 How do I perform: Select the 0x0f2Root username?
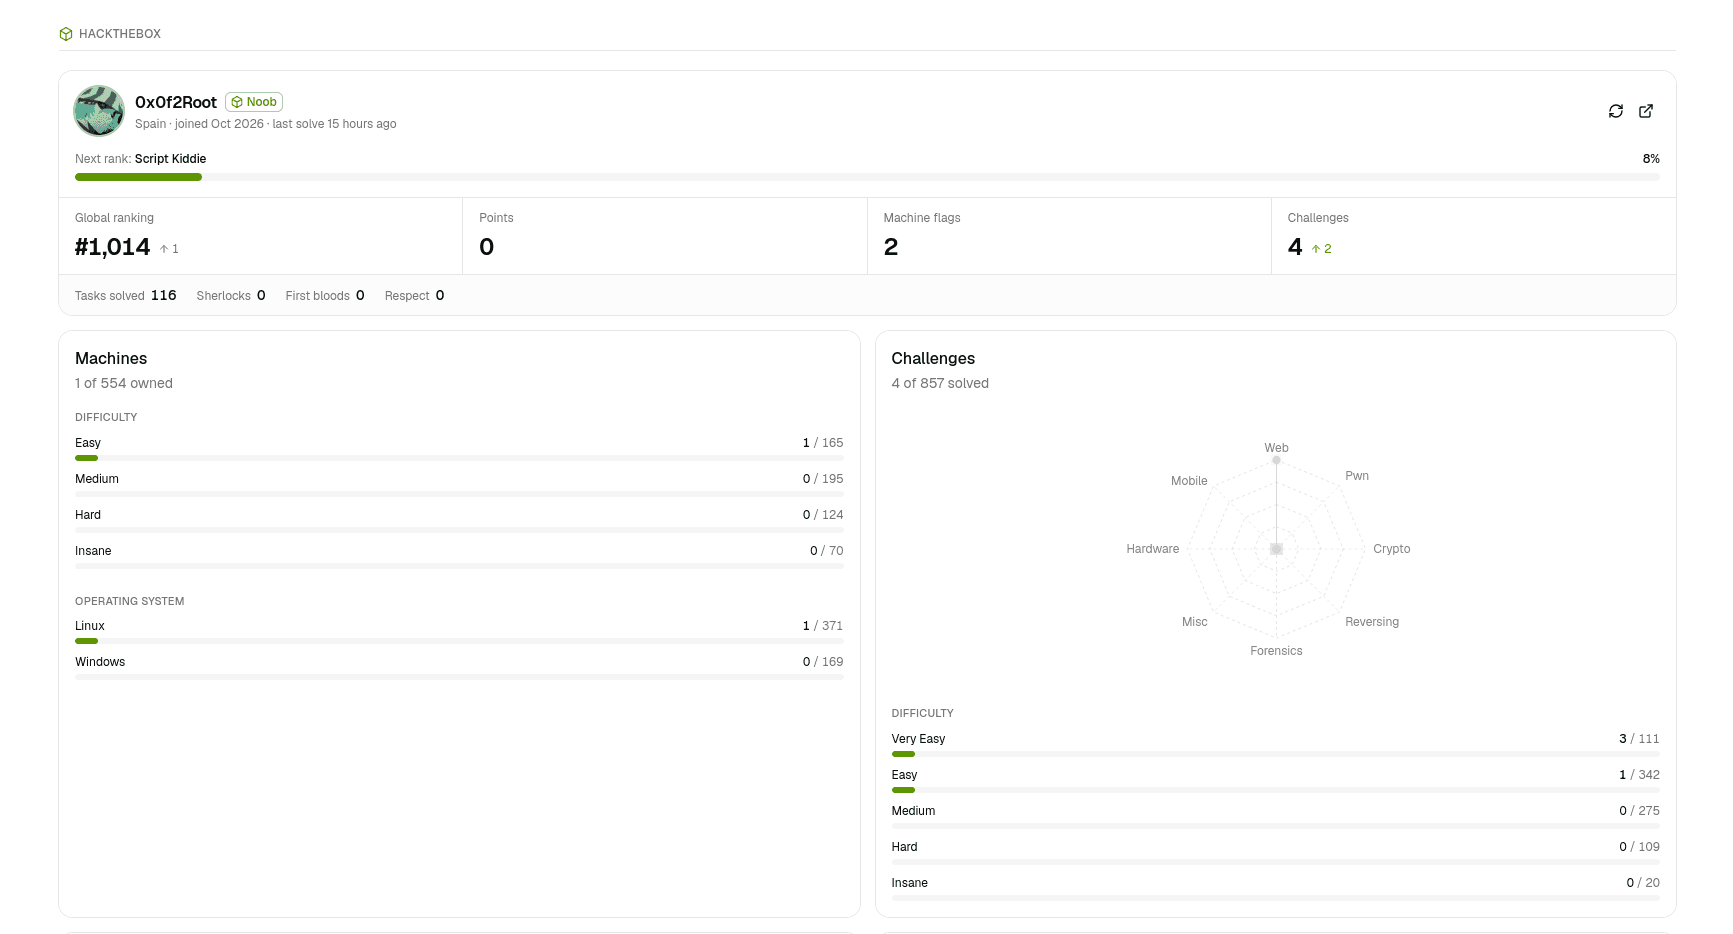(x=176, y=102)
